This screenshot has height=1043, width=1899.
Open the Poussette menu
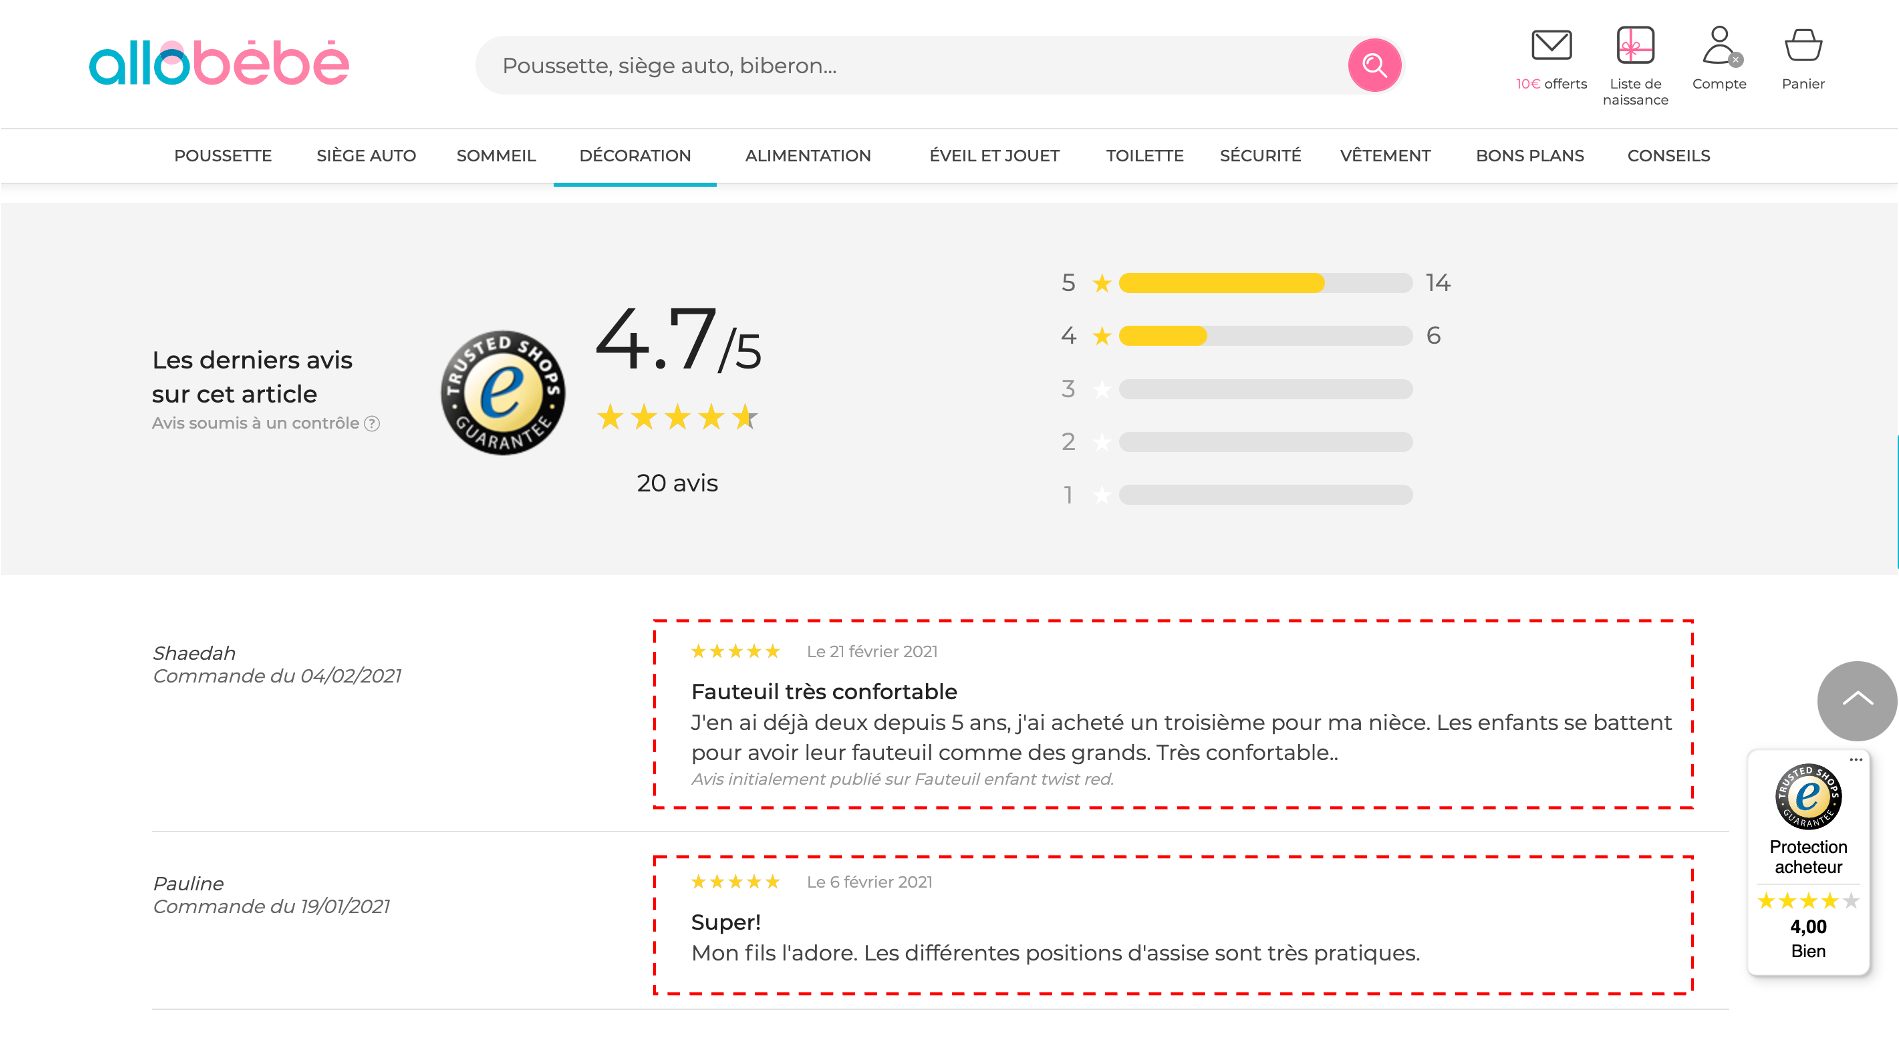coord(223,156)
